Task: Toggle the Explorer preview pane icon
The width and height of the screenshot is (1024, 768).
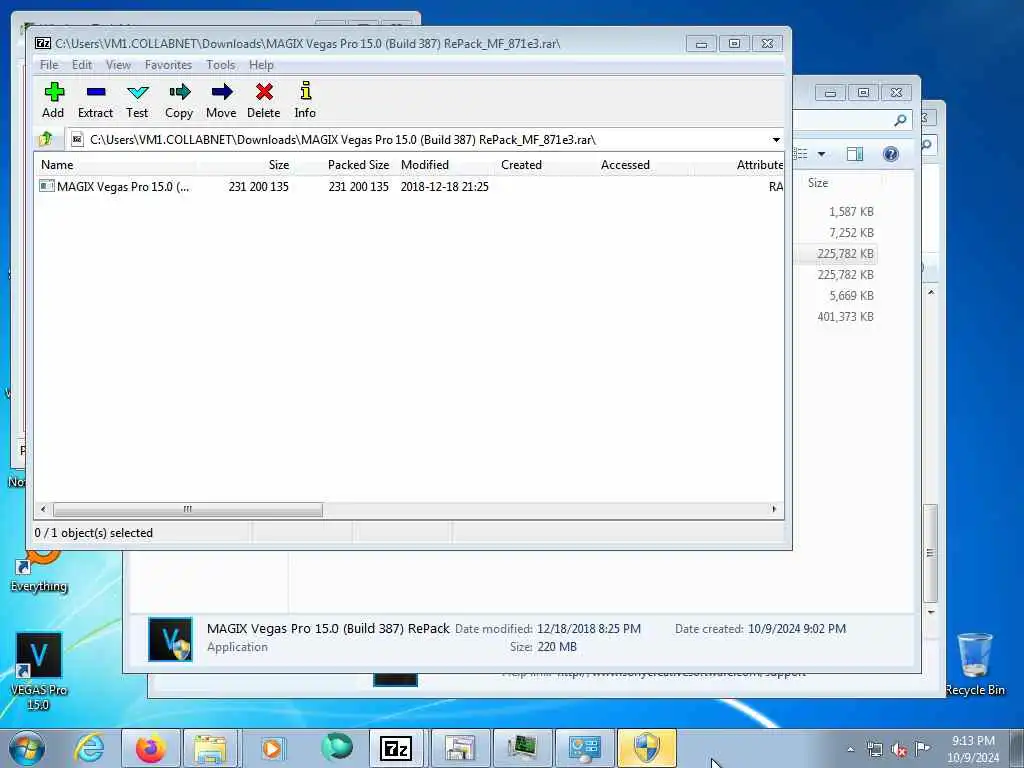Action: [x=855, y=154]
